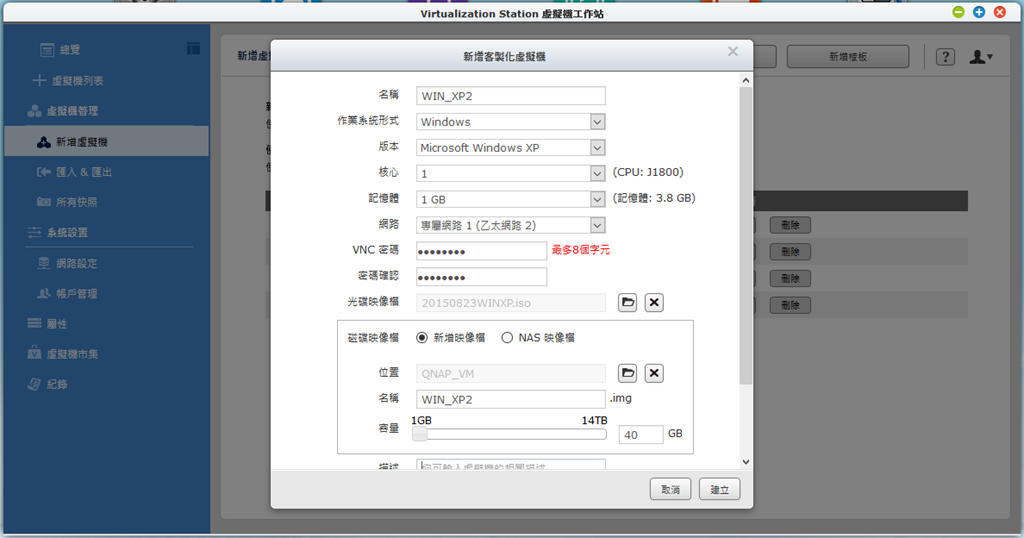Open 所有快照 sidebar item
This screenshot has height=538, width=1024.
point(76,202)
